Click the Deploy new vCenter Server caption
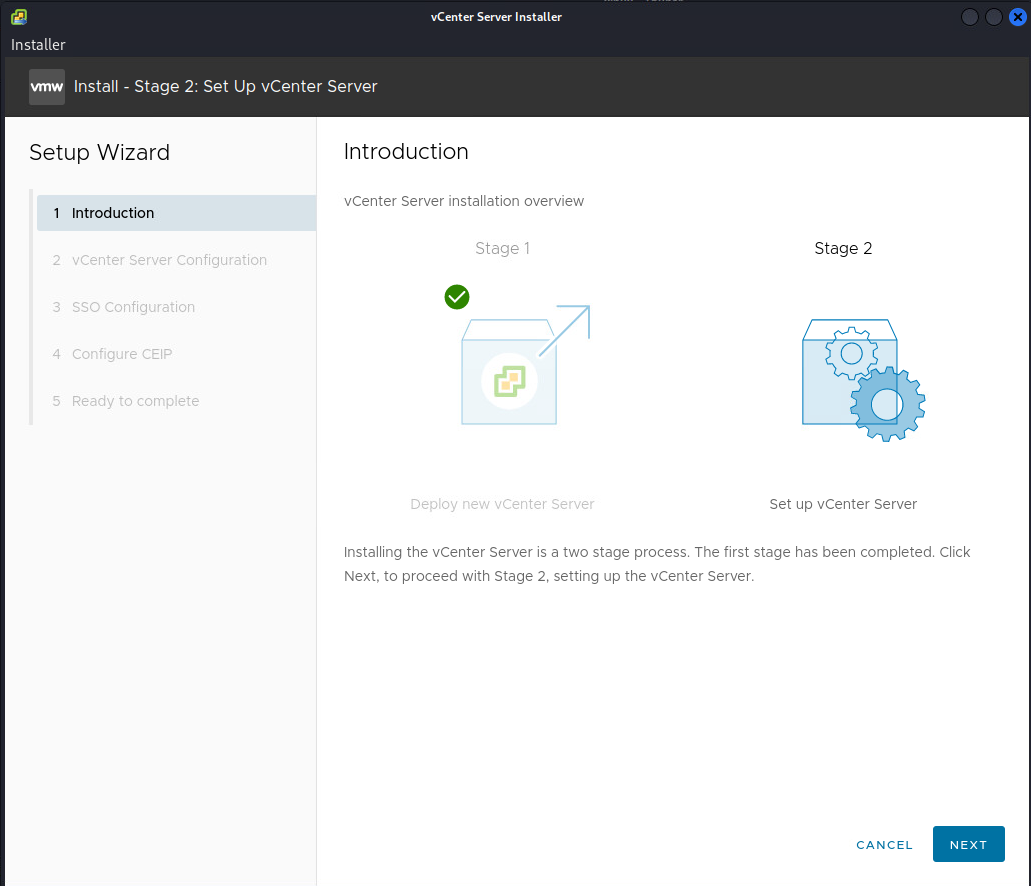The width and height of the screenshot is (1031, 886). [x=502, y=504]
